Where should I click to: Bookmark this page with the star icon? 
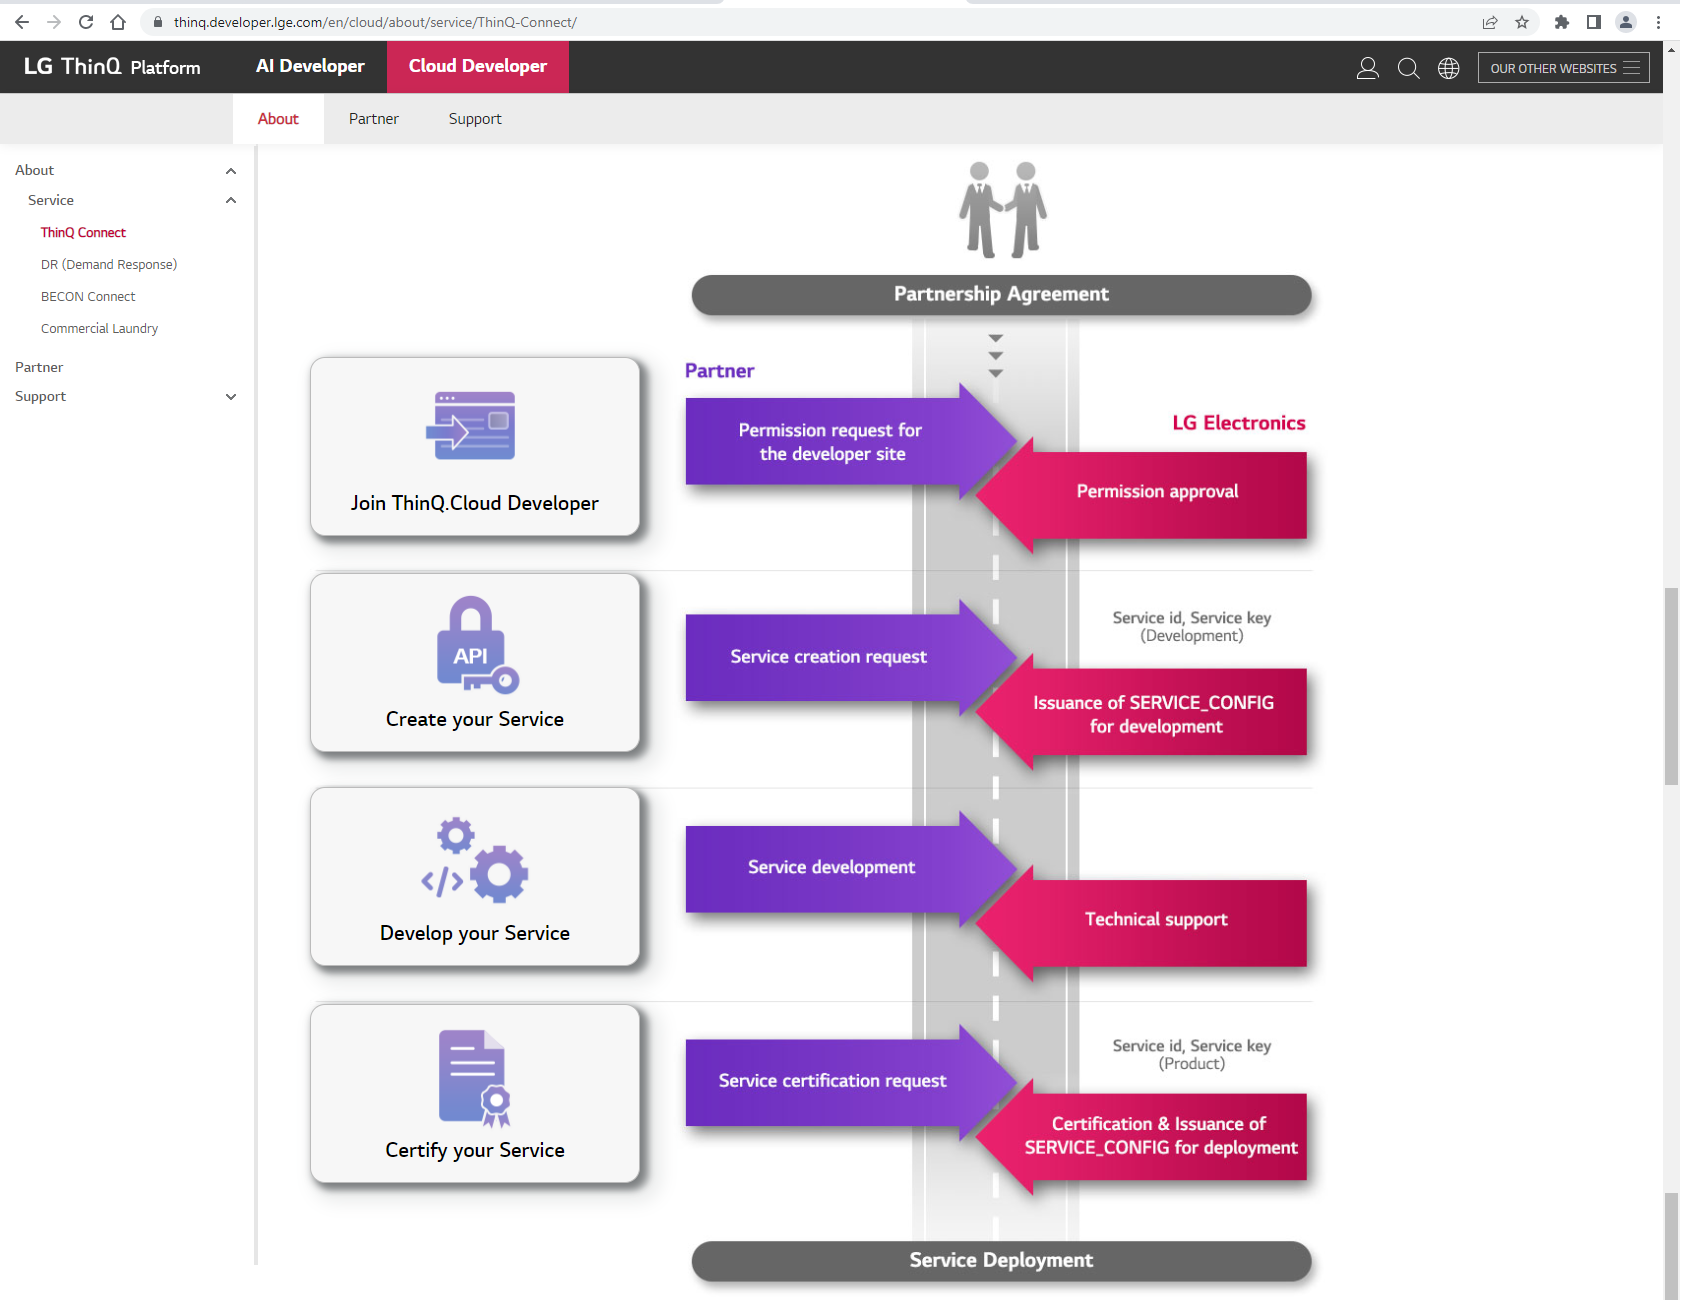coord(1522,22)
